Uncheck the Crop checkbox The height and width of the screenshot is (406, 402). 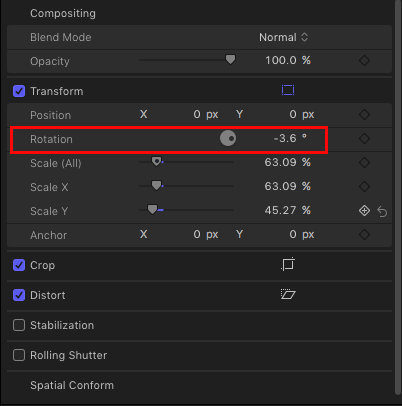click(19, 265)
